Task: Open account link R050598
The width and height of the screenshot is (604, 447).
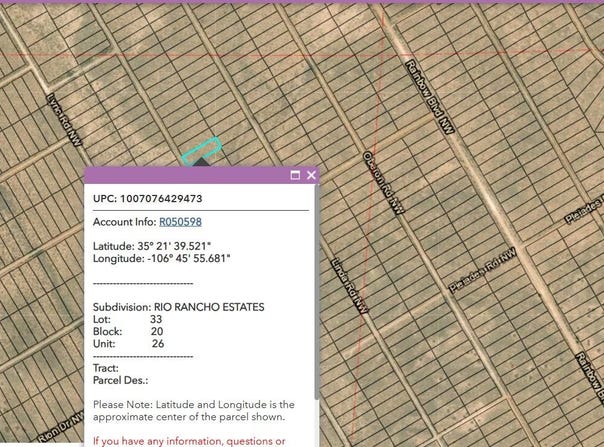Action: [180, 222]
